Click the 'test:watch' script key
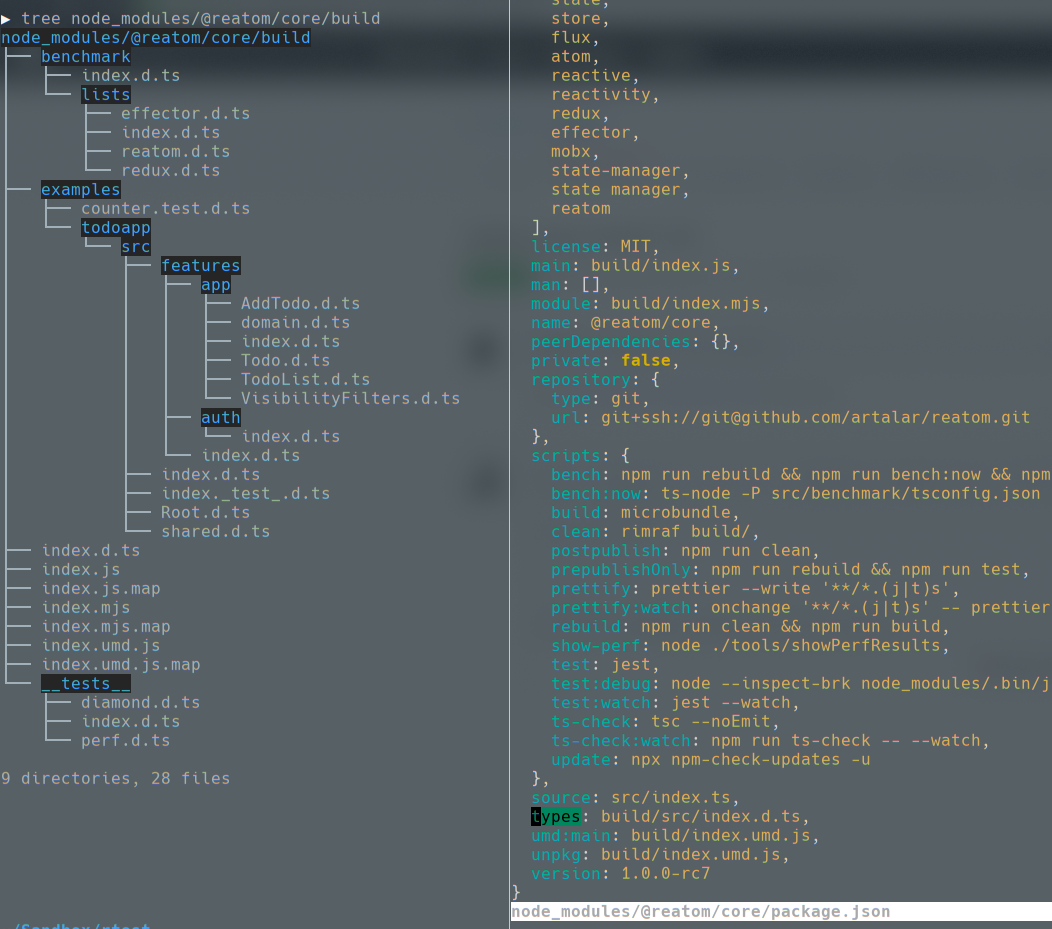This screenshot has height=929, width=1052. [x=600, y=702]
